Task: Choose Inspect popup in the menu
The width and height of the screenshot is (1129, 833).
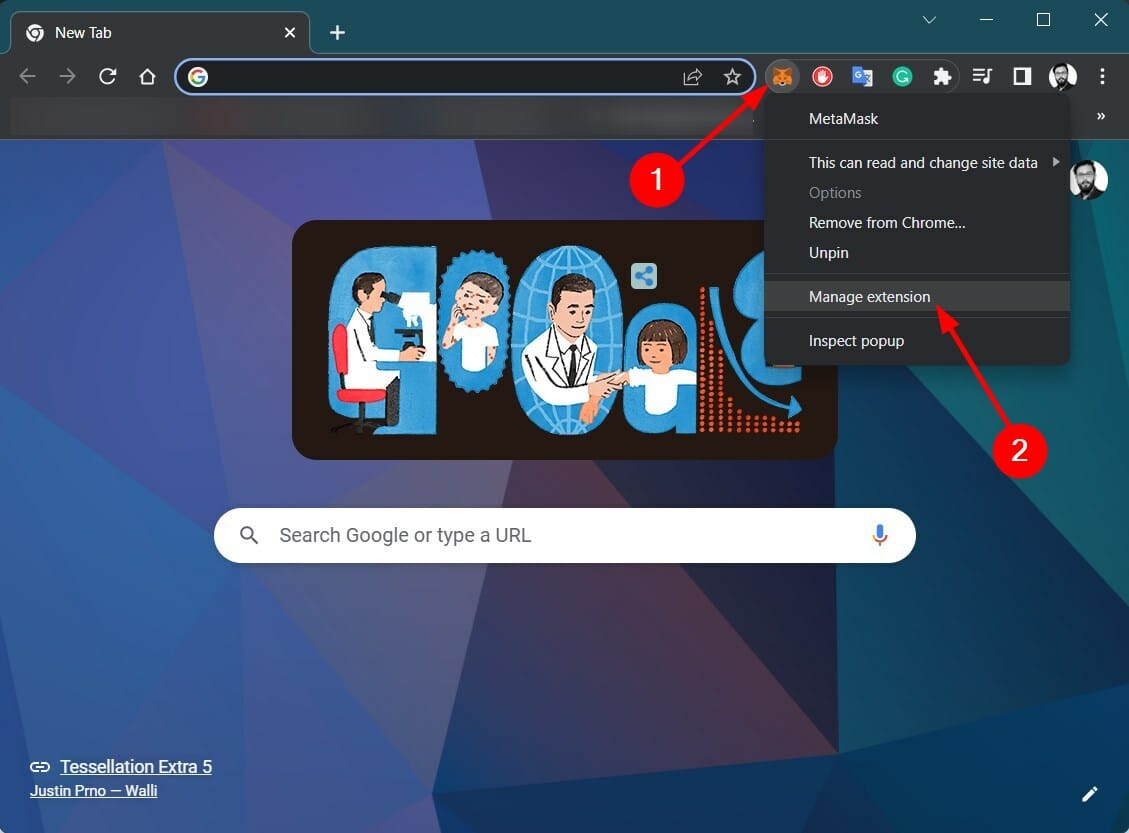Action: (856, 340)
